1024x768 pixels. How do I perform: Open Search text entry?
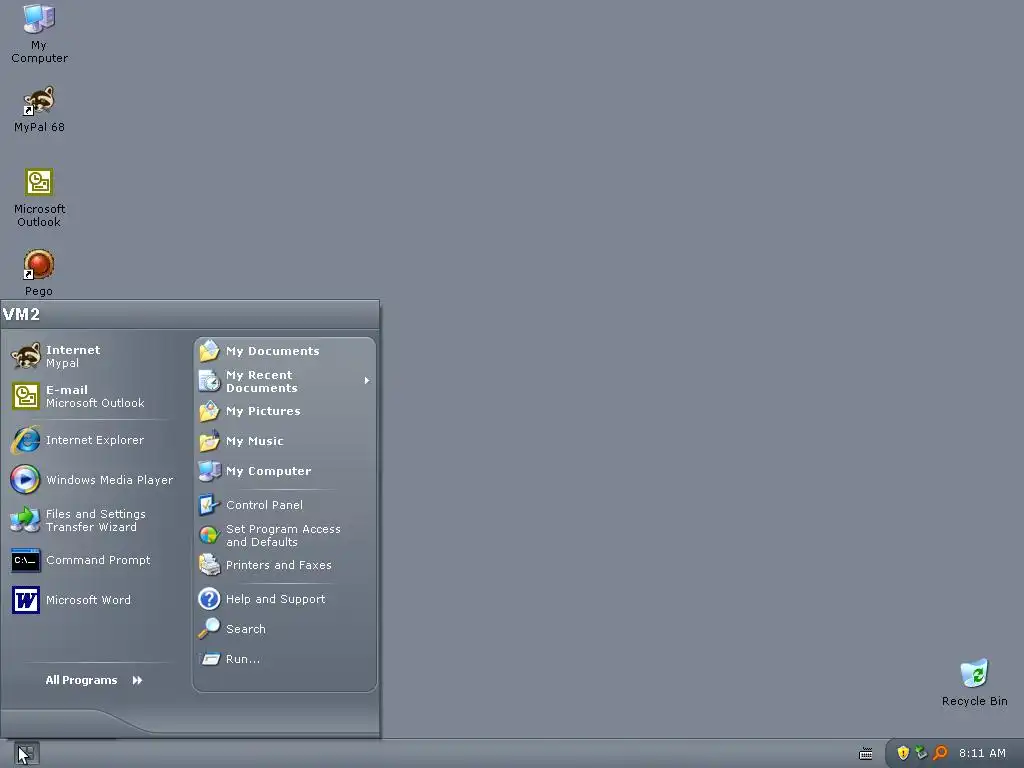246,629
